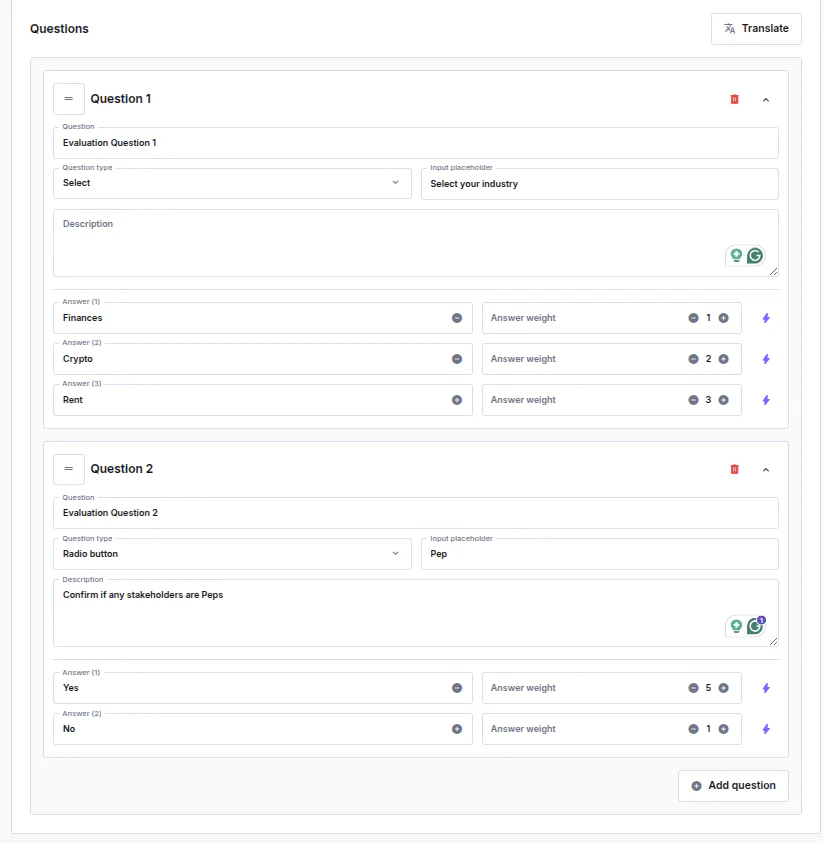Click the Input placeholder field containing Pep
The image size is (823, 843).
pyautogui.click(x=598, y=554)
